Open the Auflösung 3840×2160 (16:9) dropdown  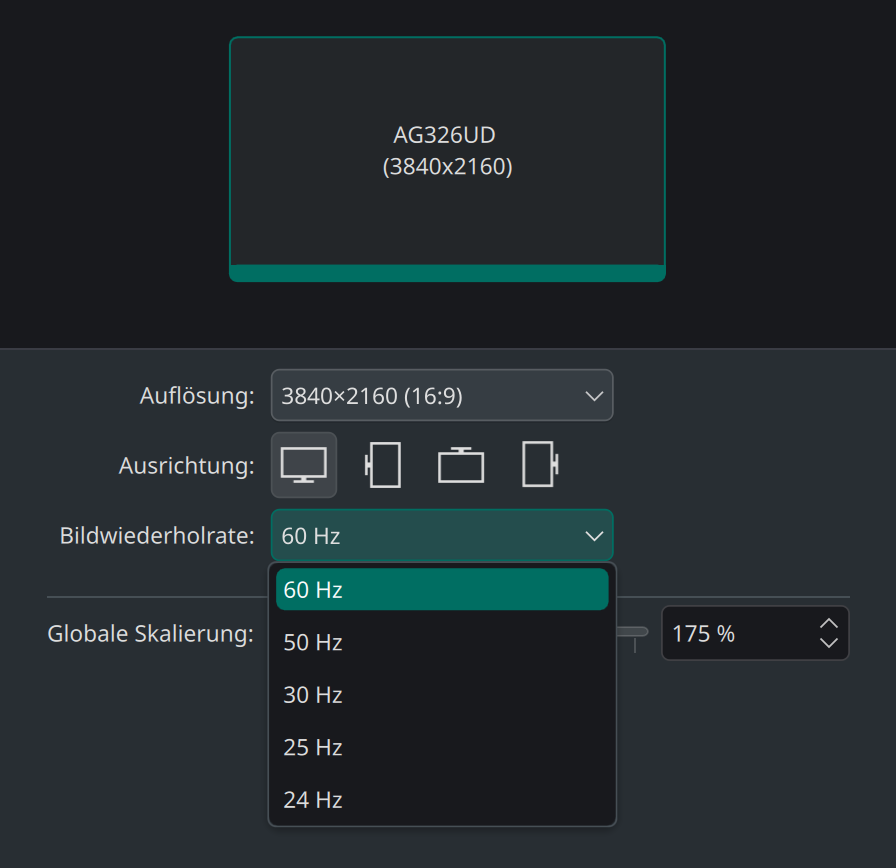tap(442, 395)
